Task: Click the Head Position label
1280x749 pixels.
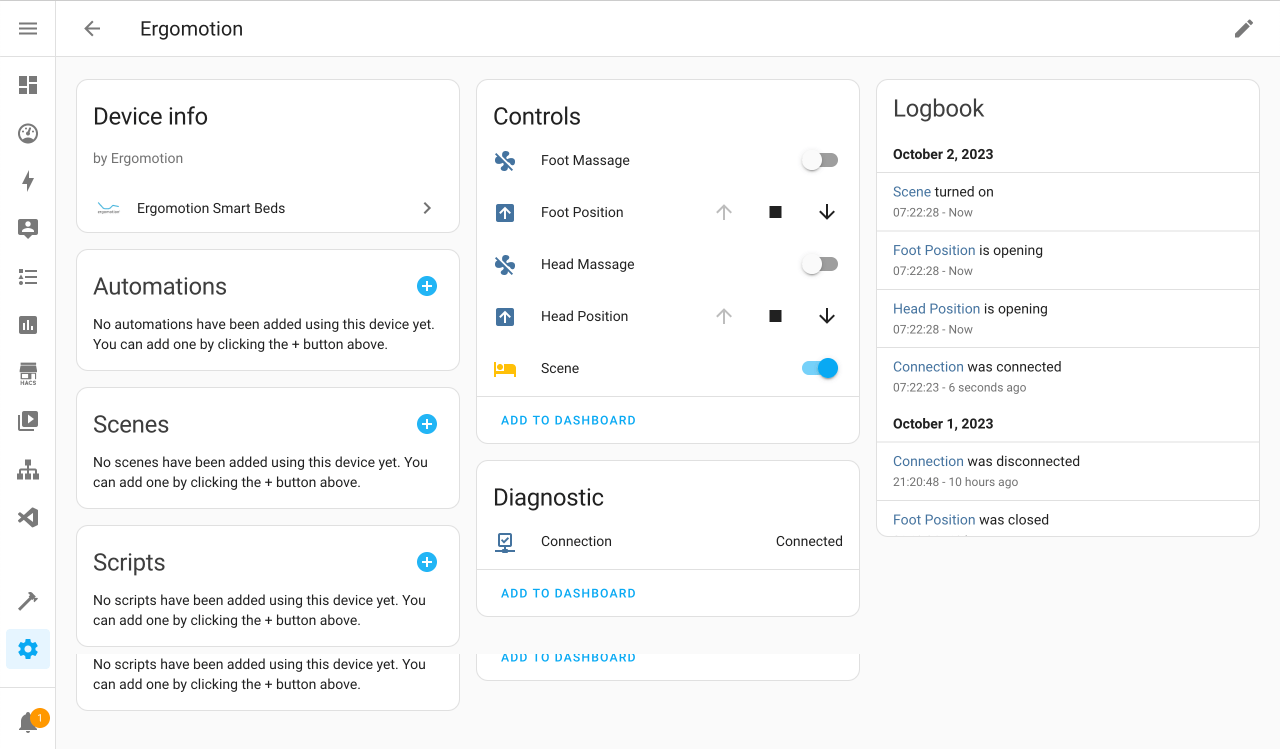Action: [x=585, y=316]
